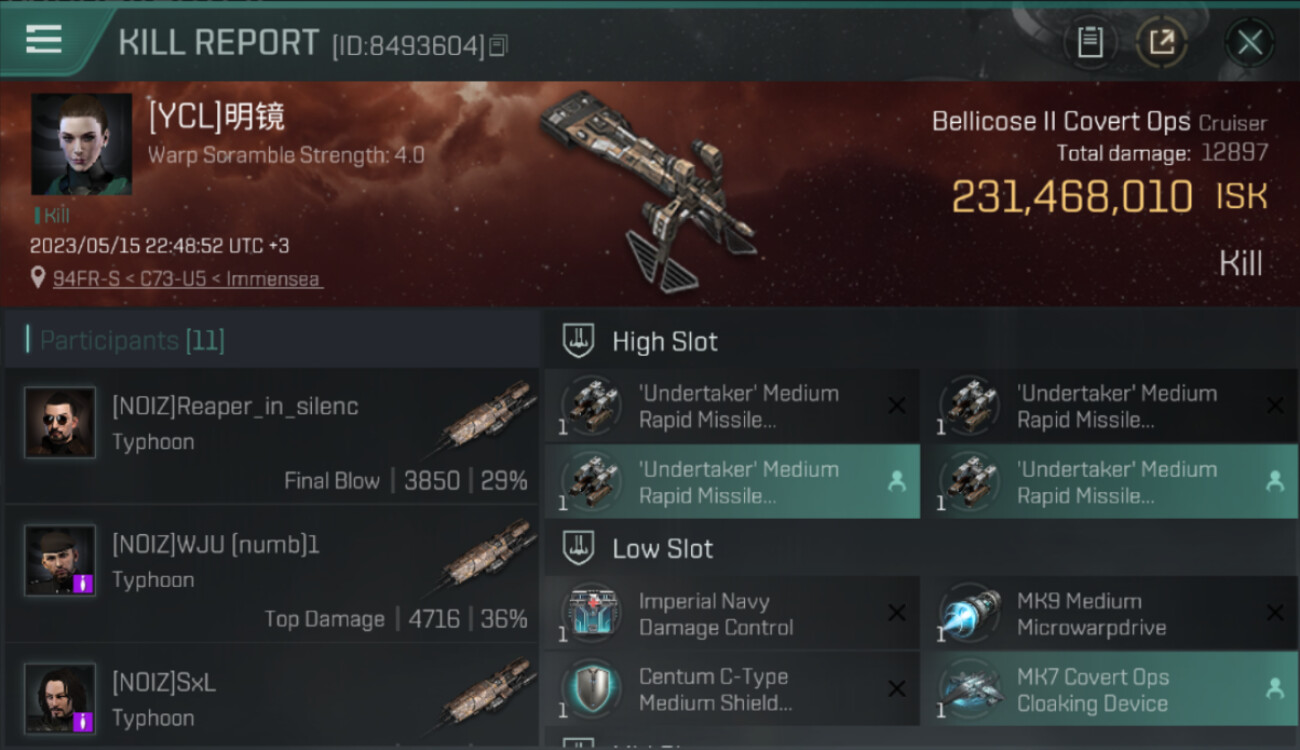Share the kill report externally

[1161, 42]
